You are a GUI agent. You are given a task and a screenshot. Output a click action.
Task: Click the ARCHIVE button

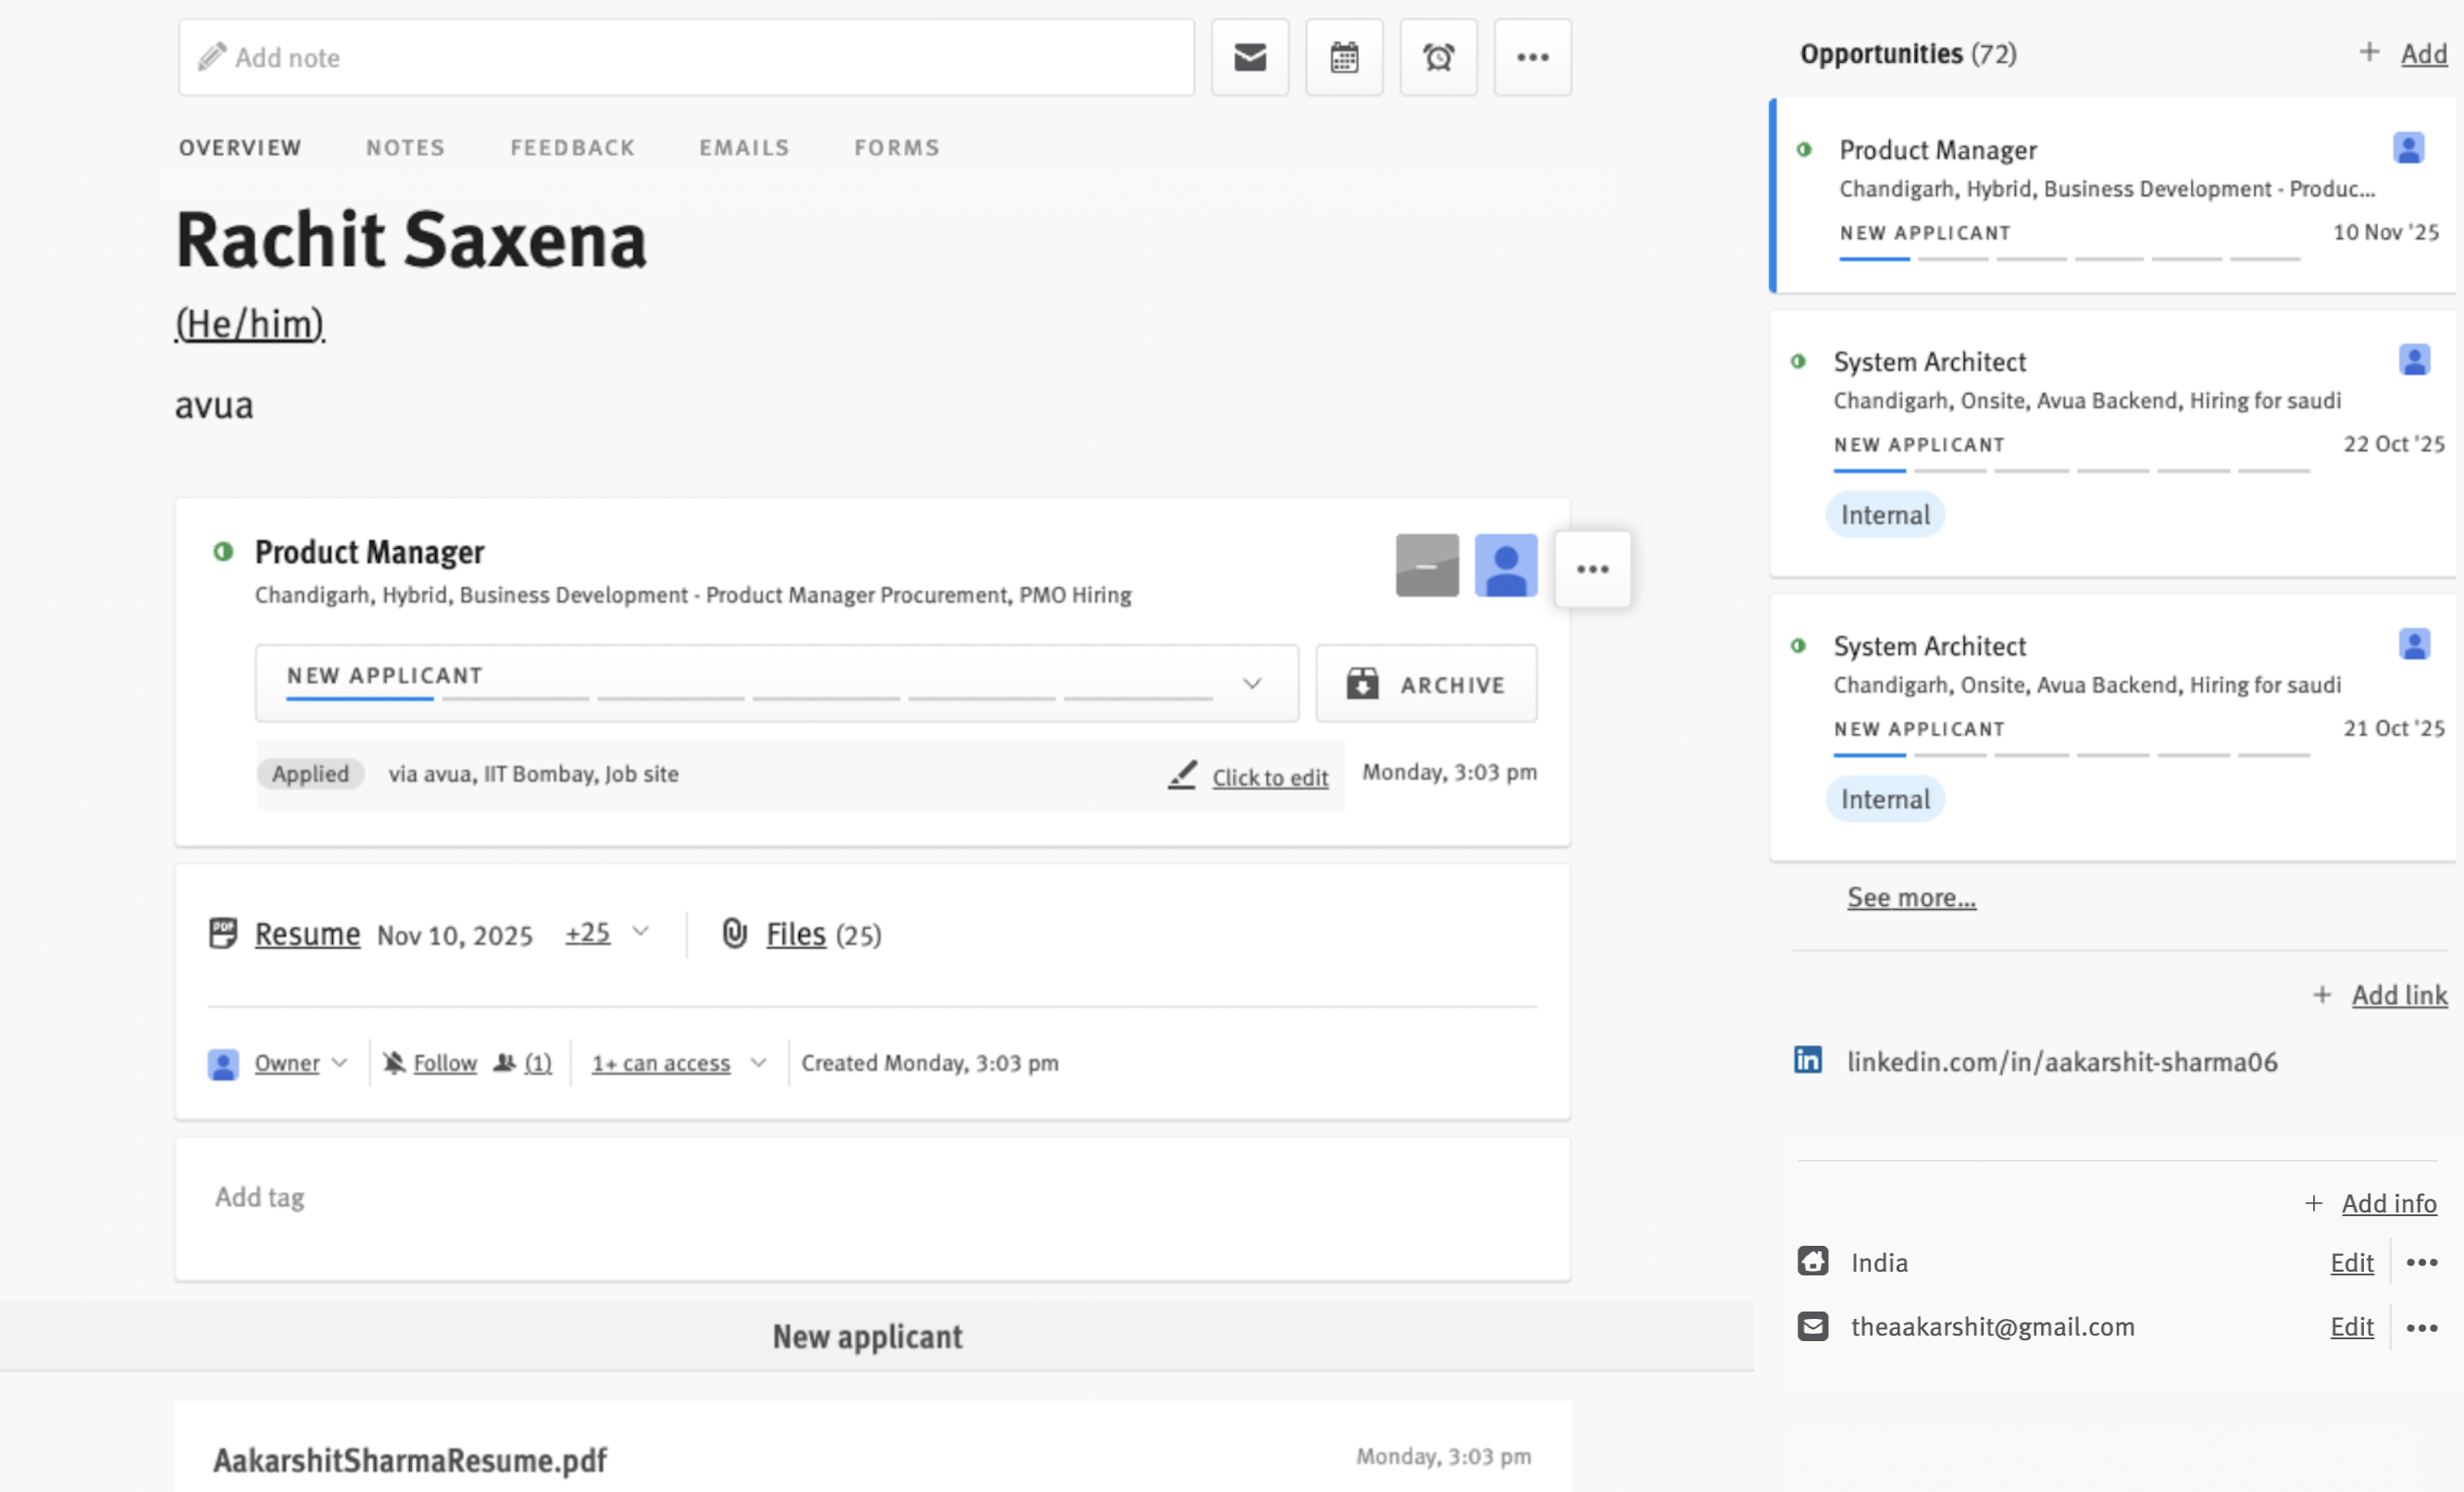[1425, 684]
